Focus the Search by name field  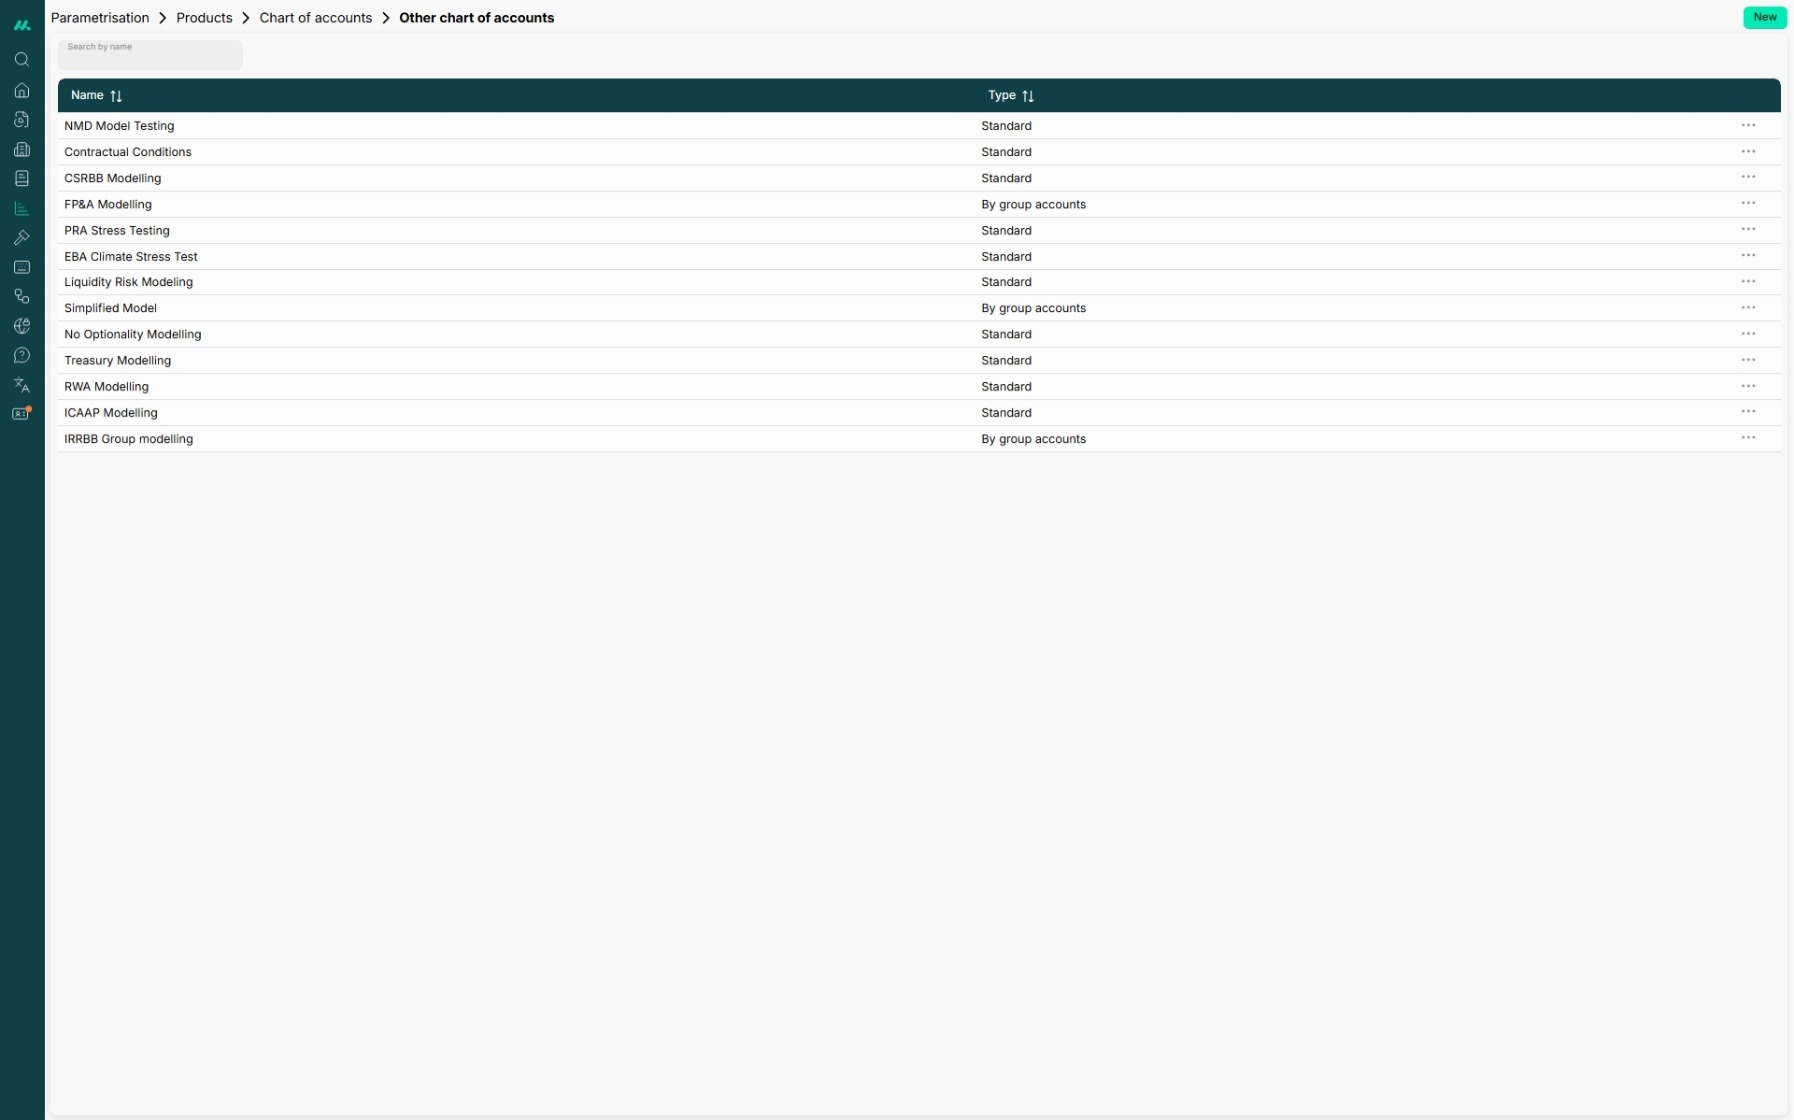(150, 55)
